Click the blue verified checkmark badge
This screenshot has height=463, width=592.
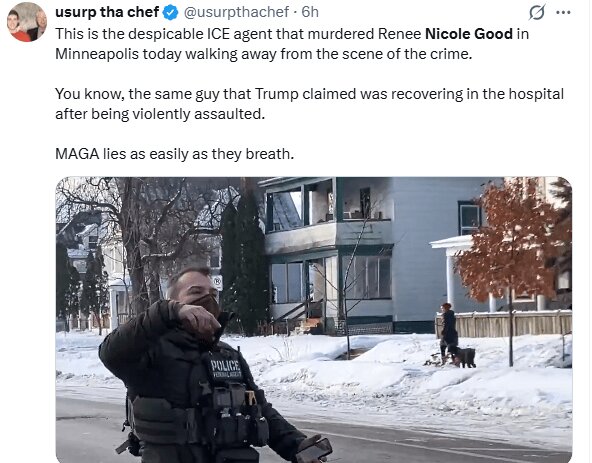coord(170,12)
